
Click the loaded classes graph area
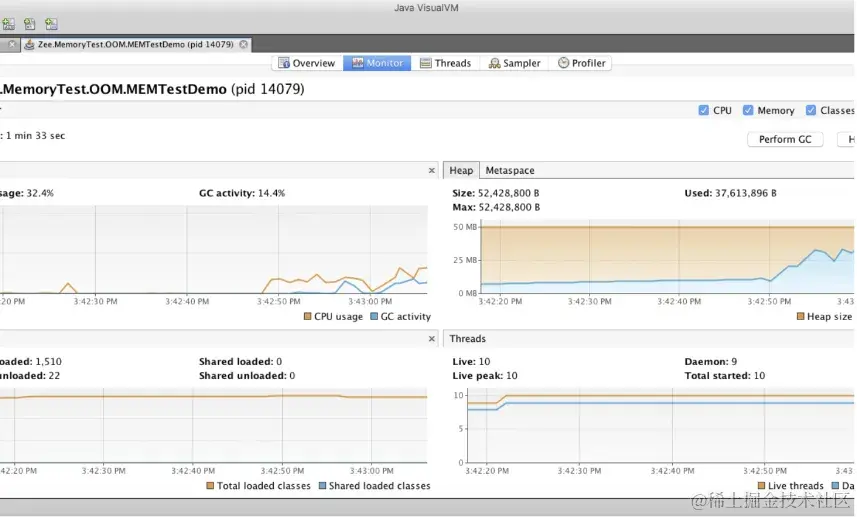point(214,425)
